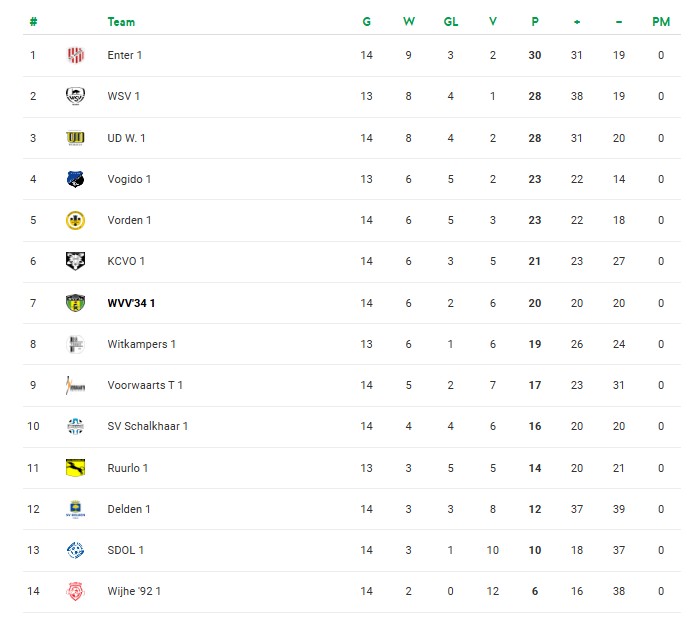This screenshot has width=691, height=636.
Task: Click the SDOL 1 blue logo
Action: [x=75, y=550]
